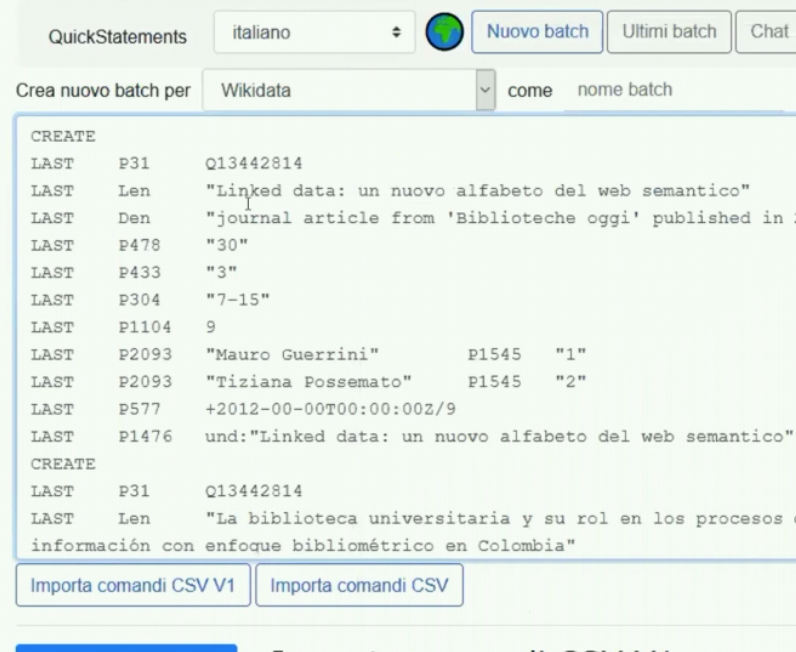Click the first CREATE line
This screenshot has width=796, height=652.
tap(63, 136)
